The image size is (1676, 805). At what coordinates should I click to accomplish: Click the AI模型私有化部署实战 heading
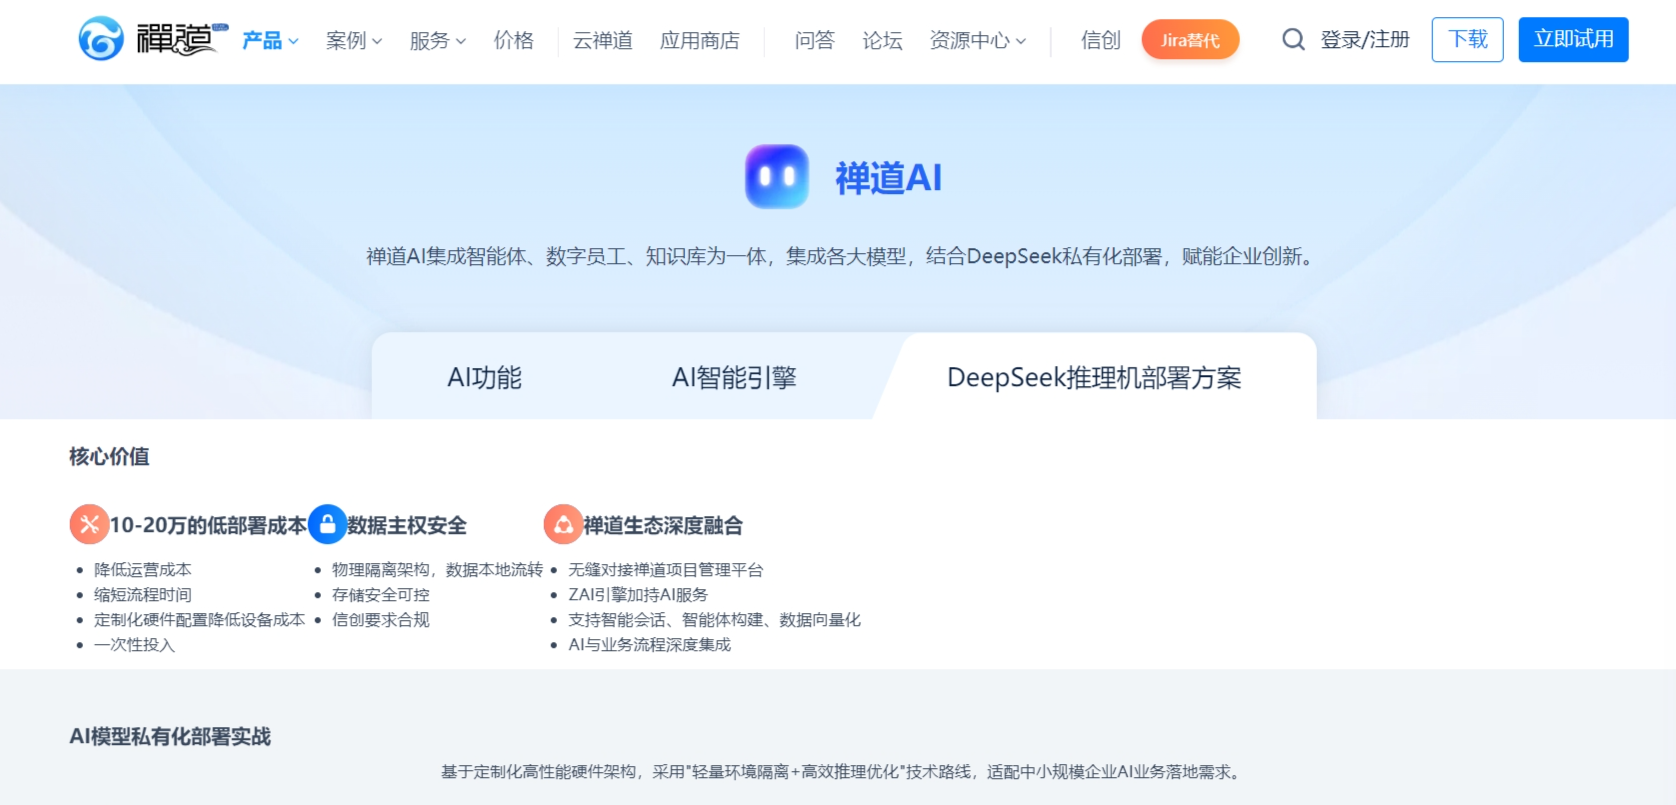click(x=170, y=737)
